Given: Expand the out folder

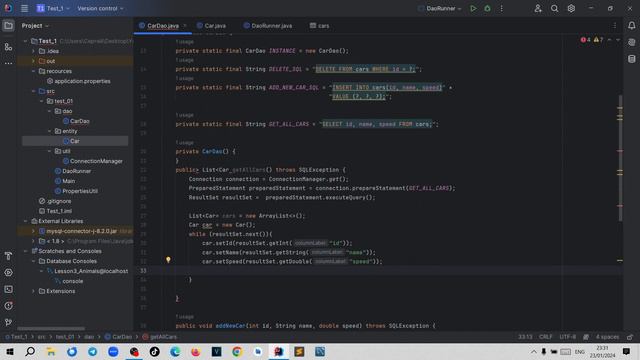Looking at the screenshot, I should (x=33, y=61).
